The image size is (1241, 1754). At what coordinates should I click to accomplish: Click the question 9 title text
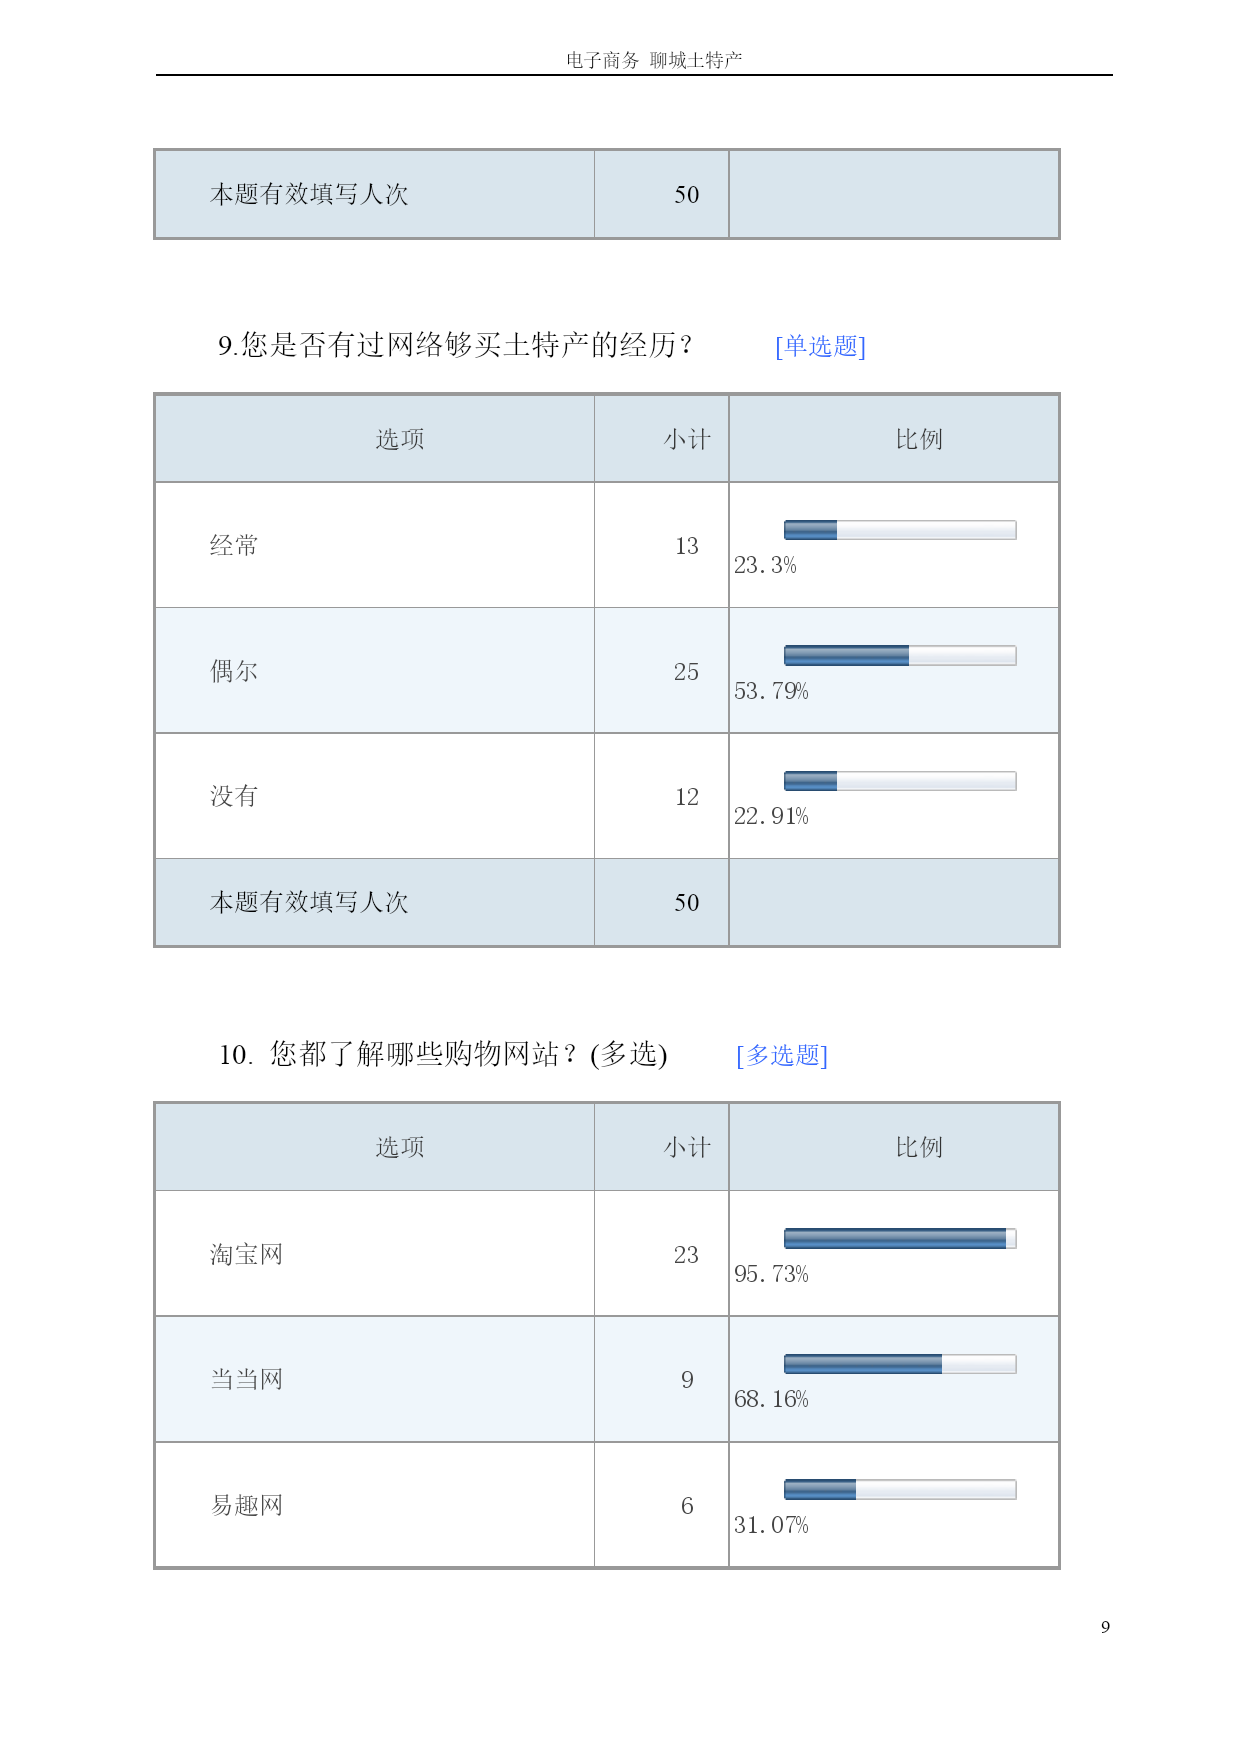point(455,345)
